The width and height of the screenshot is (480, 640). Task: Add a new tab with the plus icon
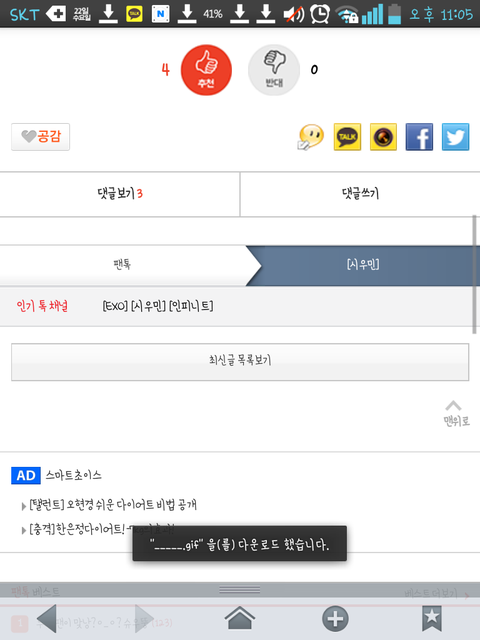pyautogui.click(x=335, y=619)
